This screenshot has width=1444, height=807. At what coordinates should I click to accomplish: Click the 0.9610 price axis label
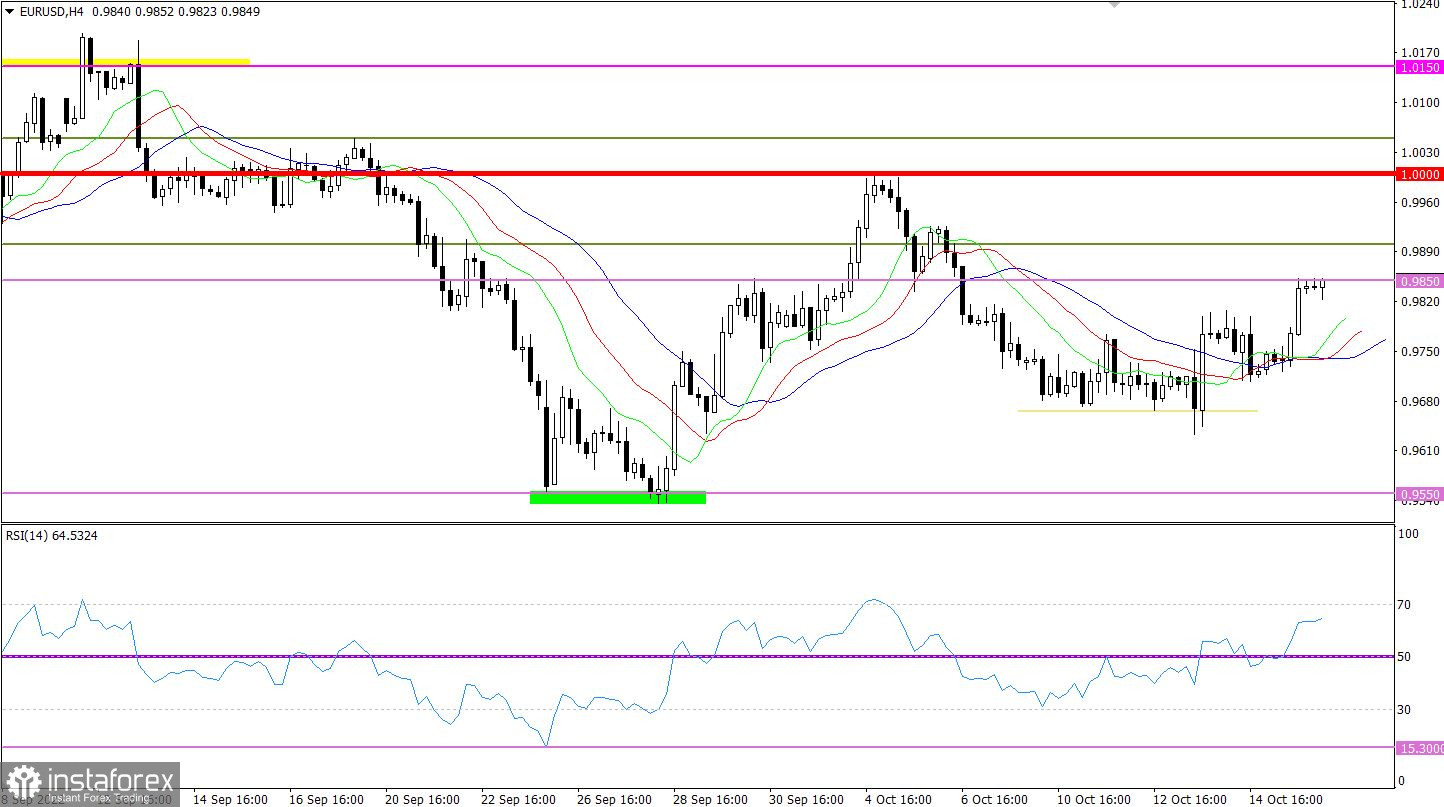pyautogui.click(x=1420, y=451)
